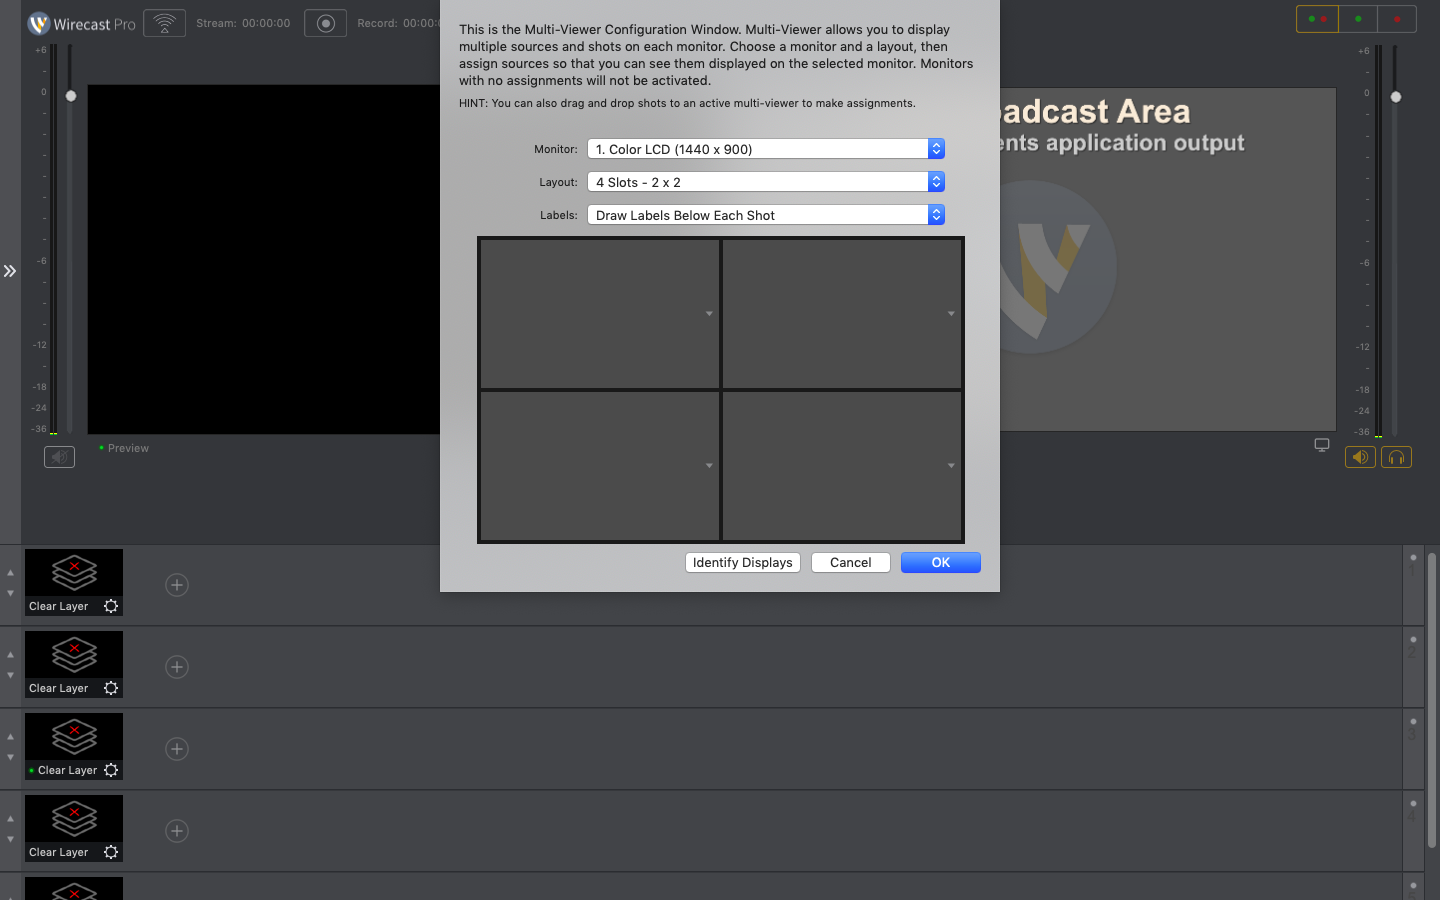Click the preview audio volume slider handle

coord(71,96)
